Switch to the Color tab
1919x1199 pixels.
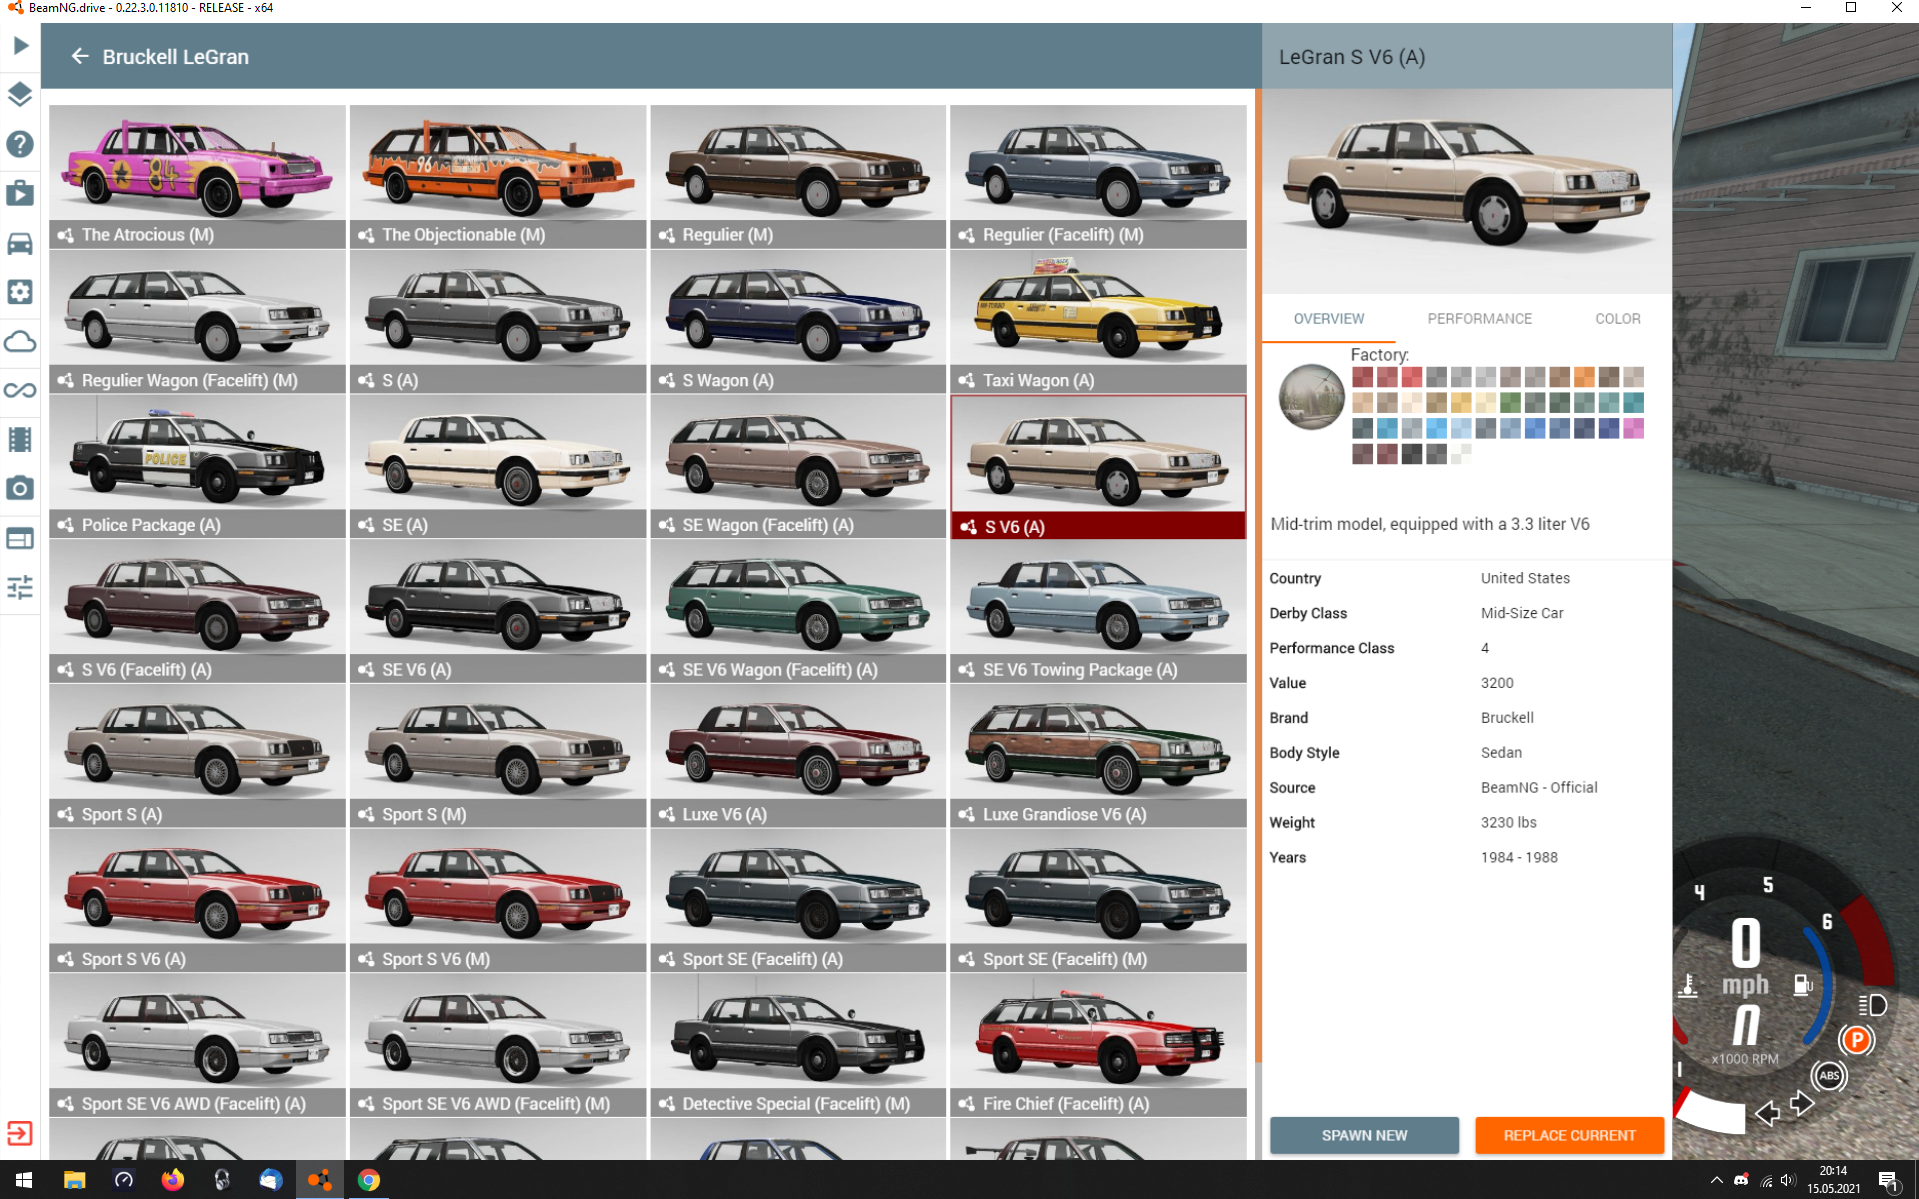[1617, 319]
